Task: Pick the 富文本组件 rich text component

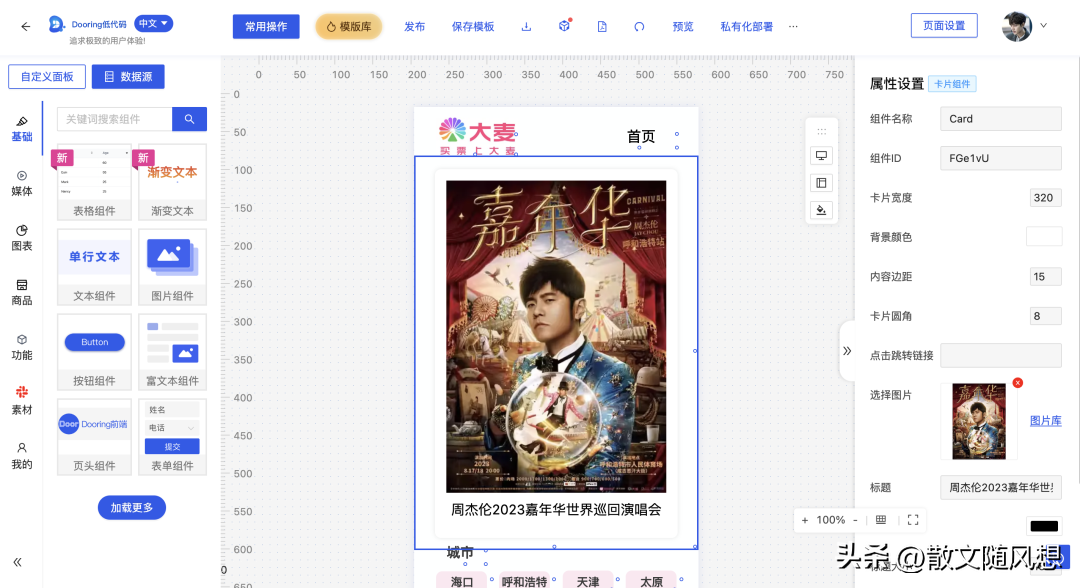Action: (172, 352)
